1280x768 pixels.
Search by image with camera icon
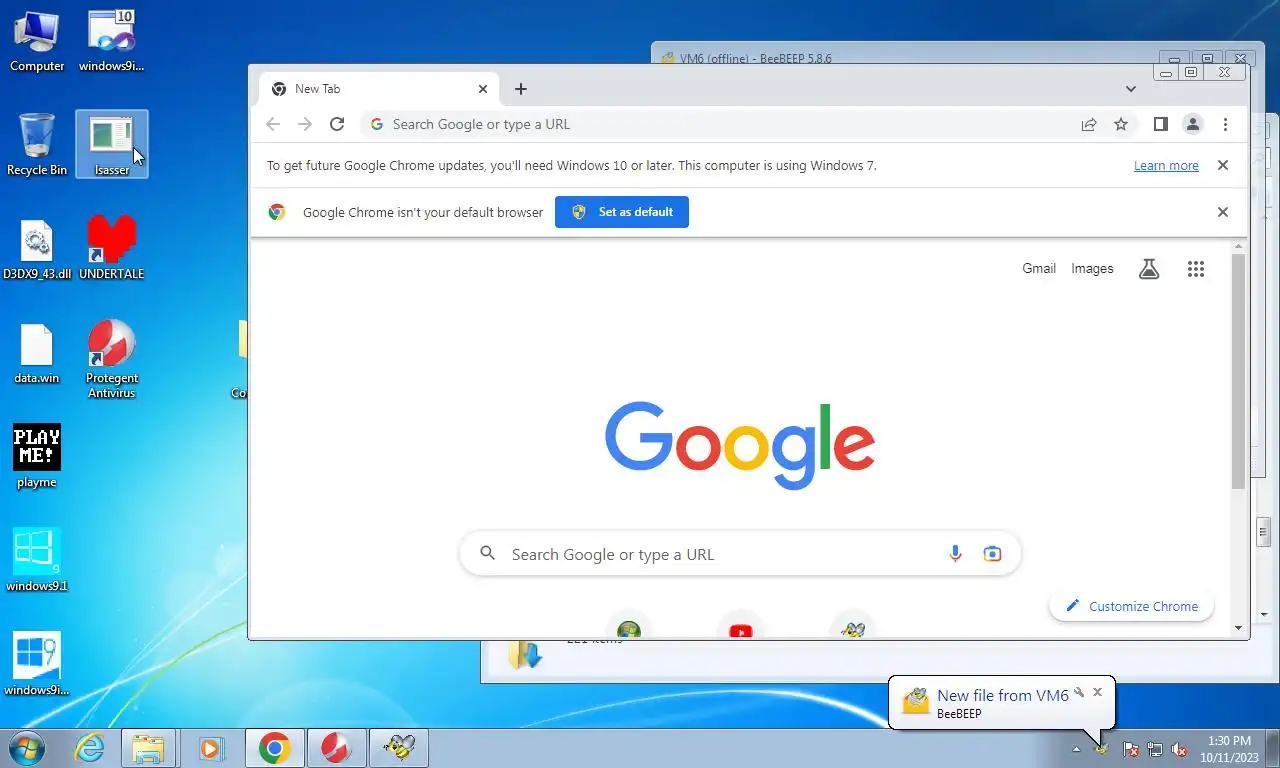point(992,554)
